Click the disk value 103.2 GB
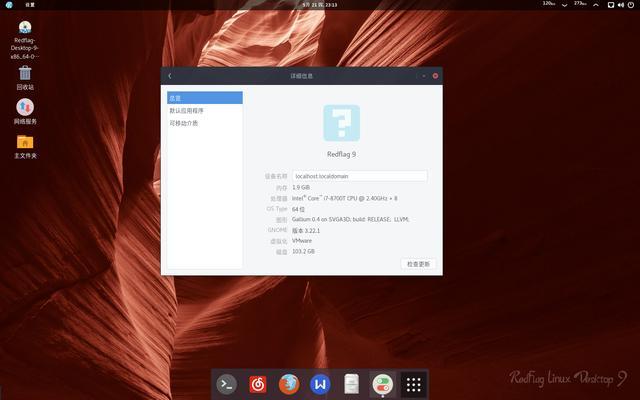Viewport: 640px width, 400px height. tap(303, 251)
